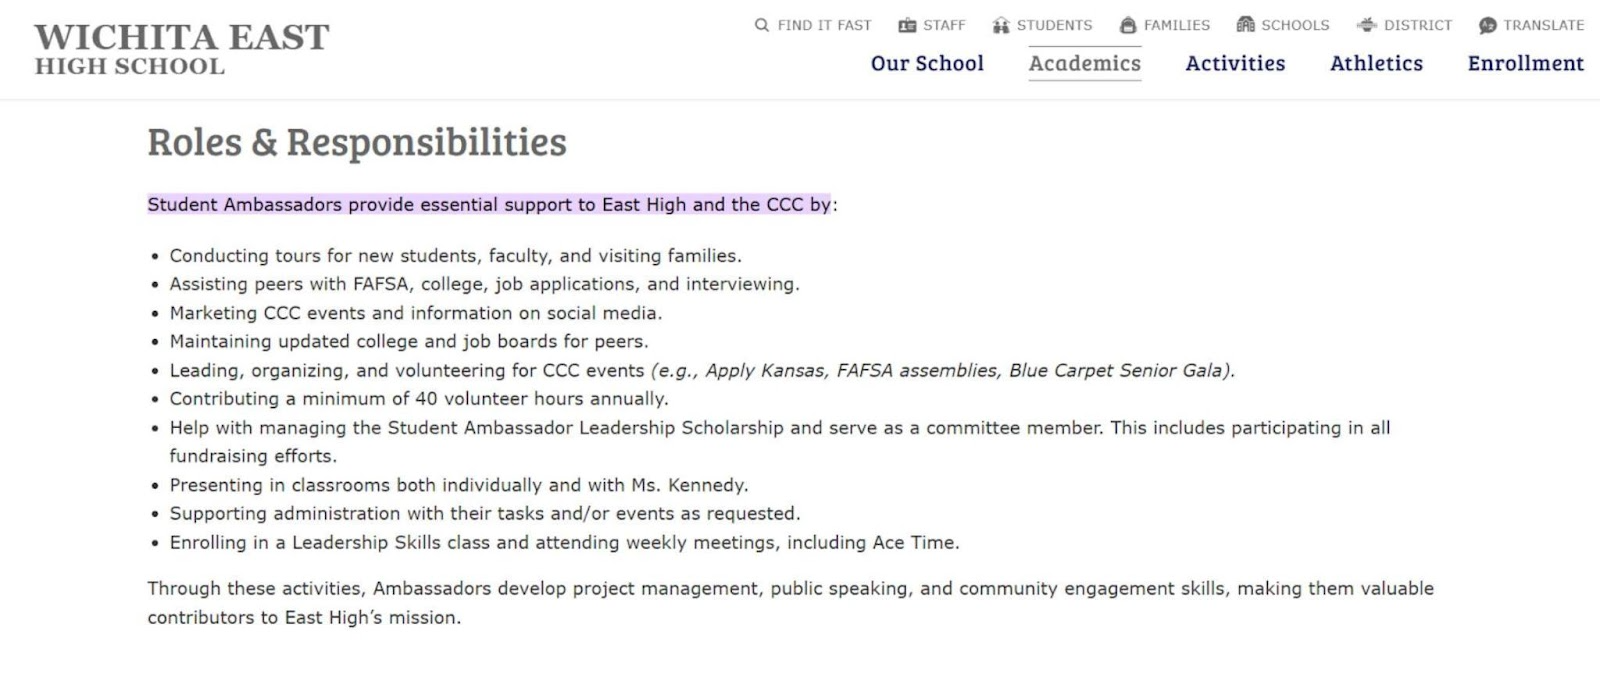Click the STUDENTS text link
Screen dimensions: 1600x678
coord(1055,25)
